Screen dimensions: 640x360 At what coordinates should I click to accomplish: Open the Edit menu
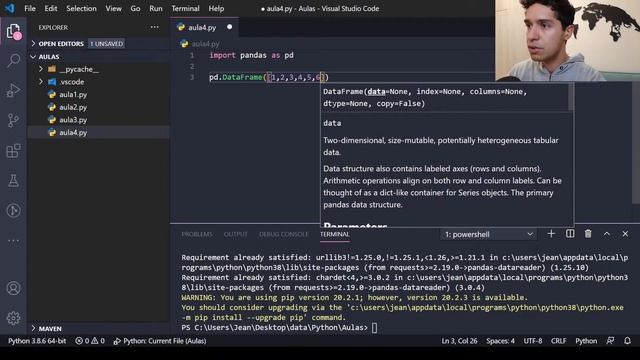[x=51, y=8]
